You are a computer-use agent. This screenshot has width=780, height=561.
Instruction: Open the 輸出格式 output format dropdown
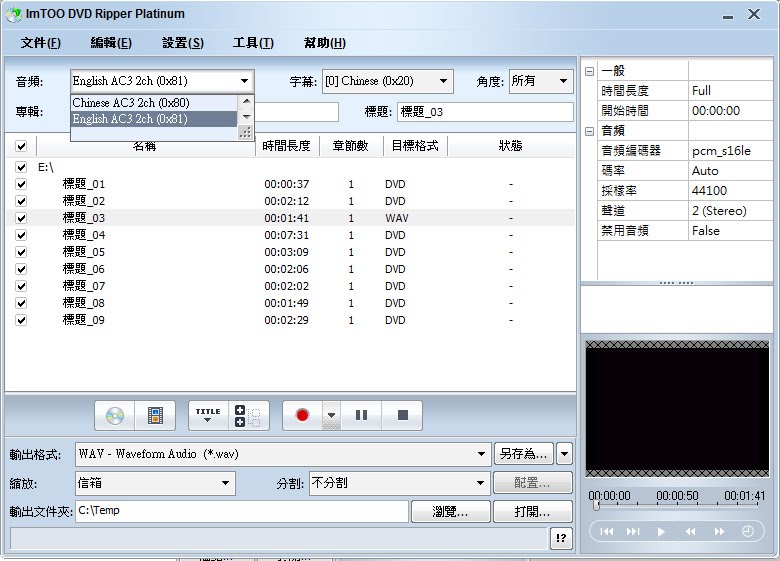(283, 454)
